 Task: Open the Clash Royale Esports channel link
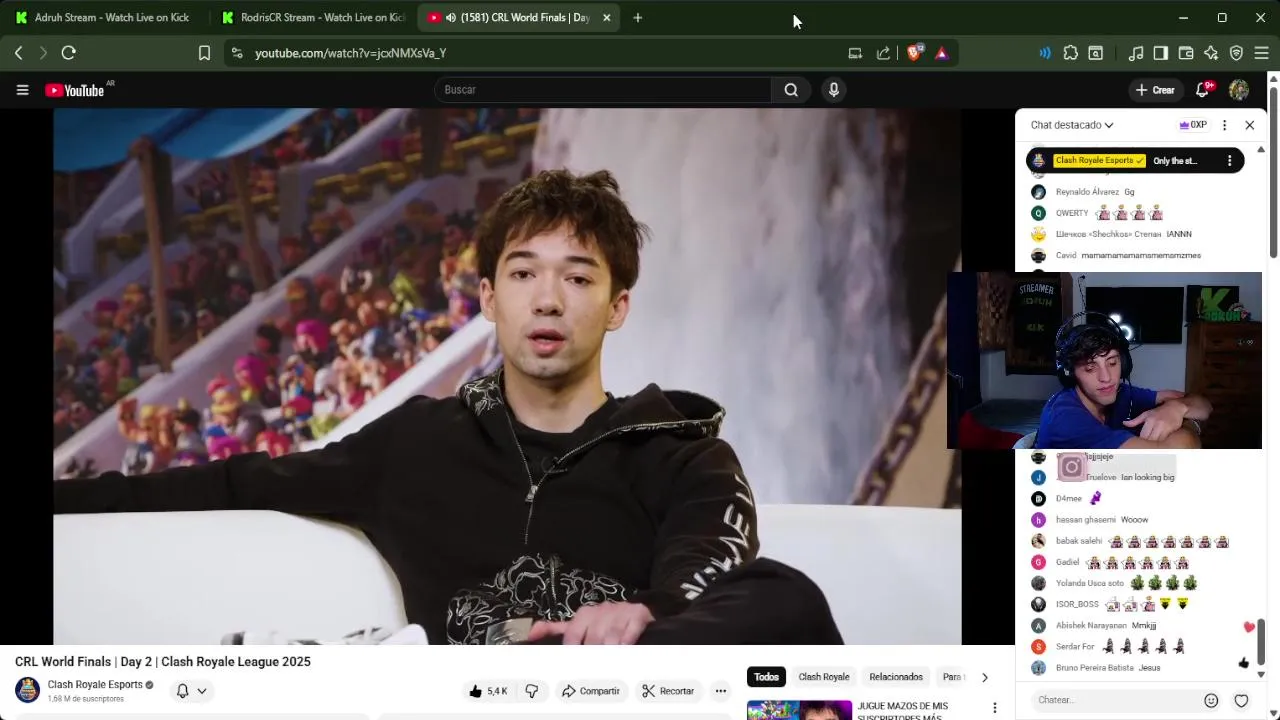(x=95, y=685)
